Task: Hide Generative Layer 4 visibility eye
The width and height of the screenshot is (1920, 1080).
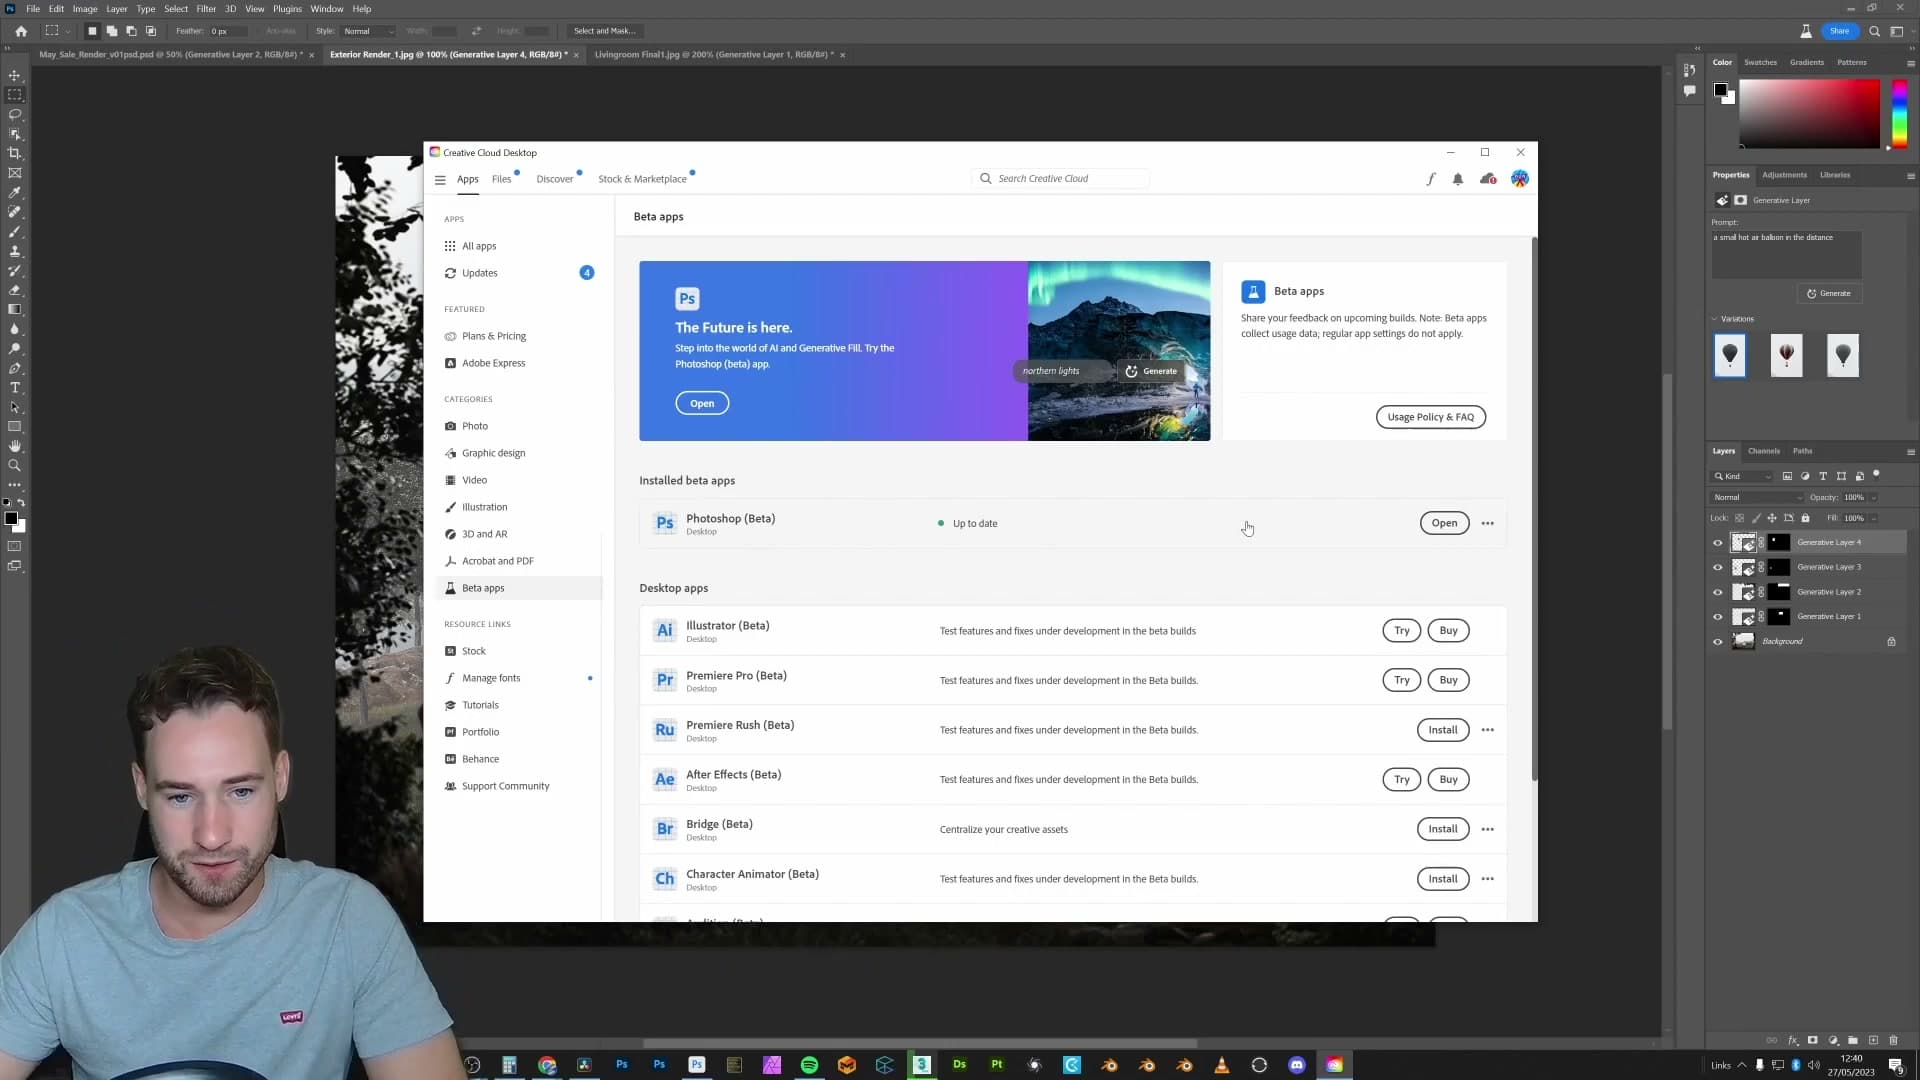Action: tap(1718, 543)
